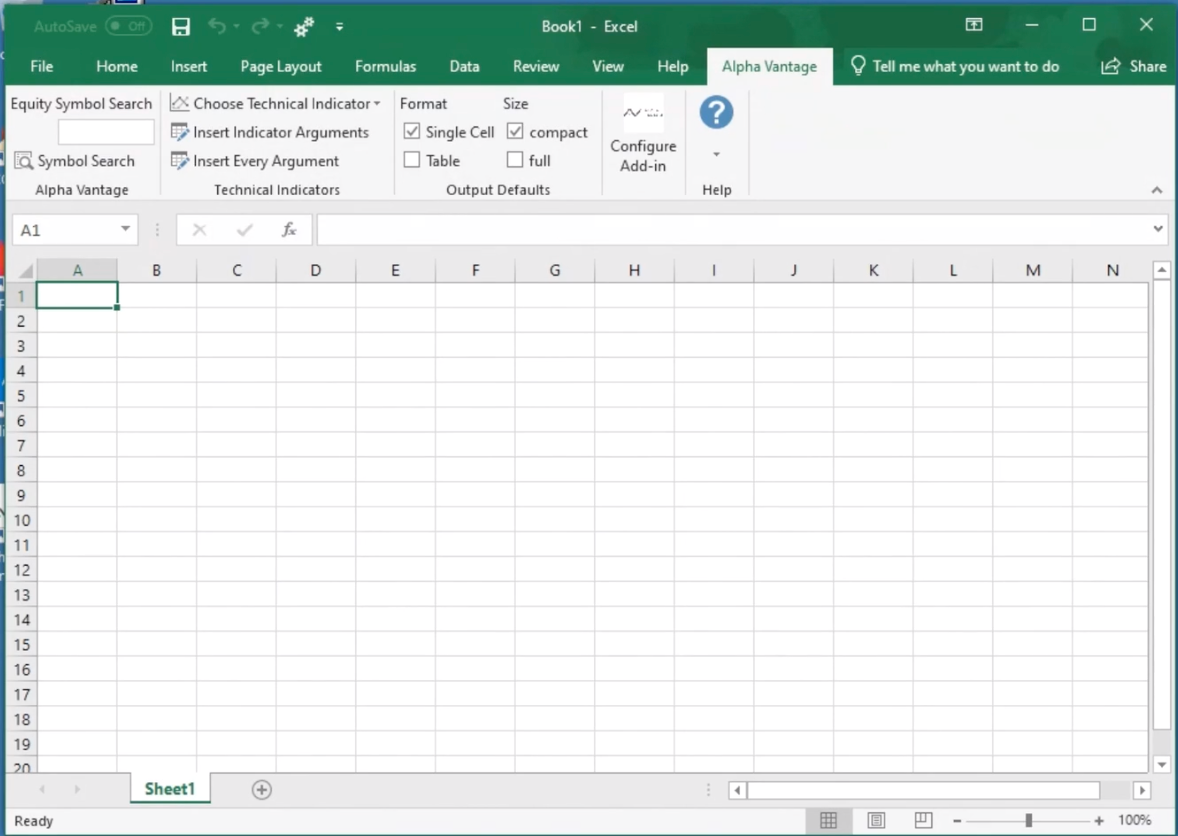The image size is (1178, 836).
Task: Open the Name Box dropdown arrow
Action: [x=125, y=229]
